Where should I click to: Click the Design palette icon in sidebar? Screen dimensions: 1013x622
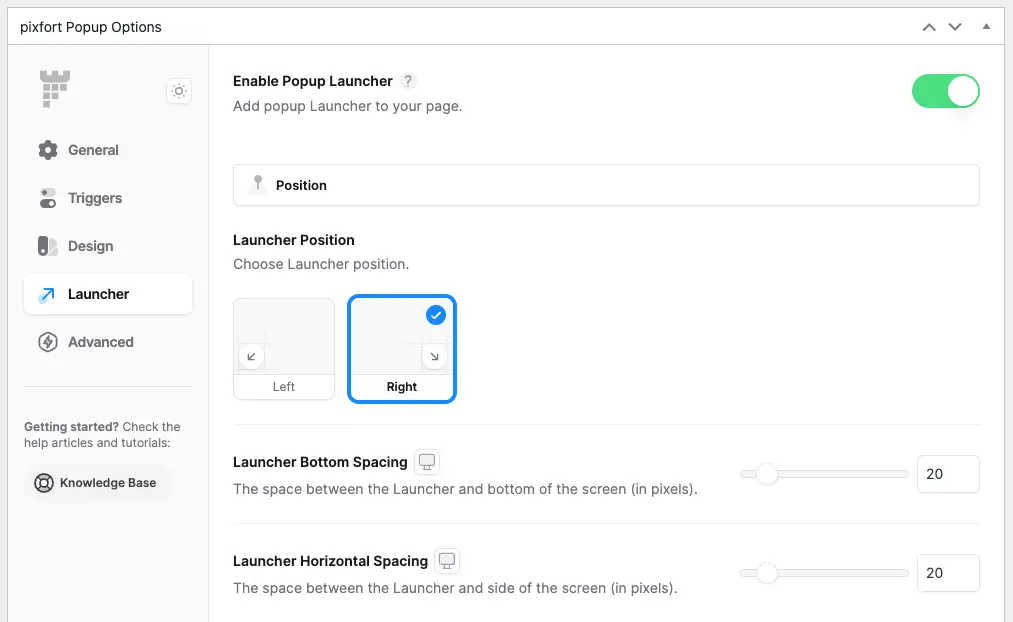pyautogui.click(x=48, y=246)
